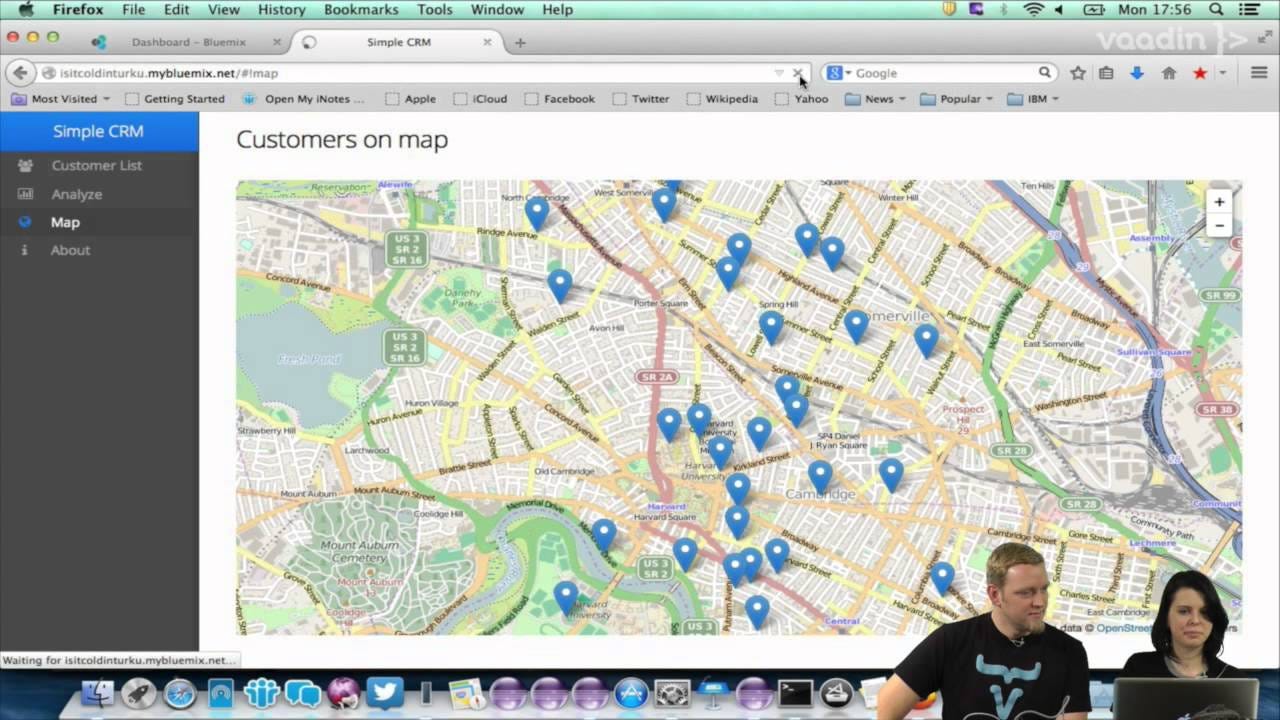The width and height of the screenshot is (1280, 720).
Task: Click the volume speaker menu bar icon
Action: coord(1059,10)
